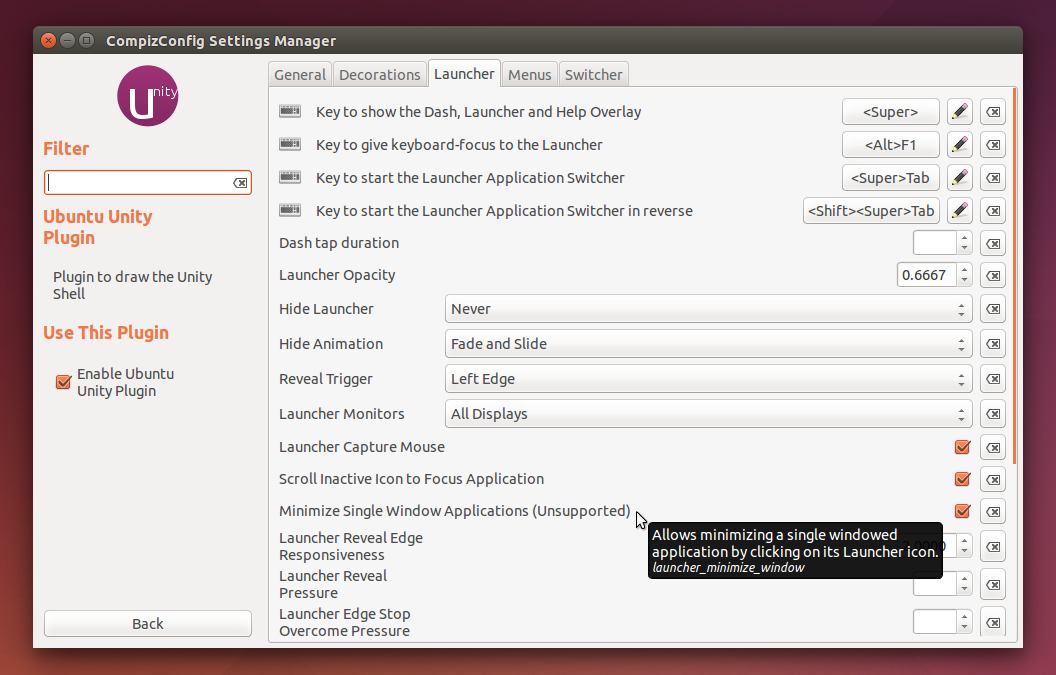Reset Launcher Capture Mouse to default

(993, 447)
